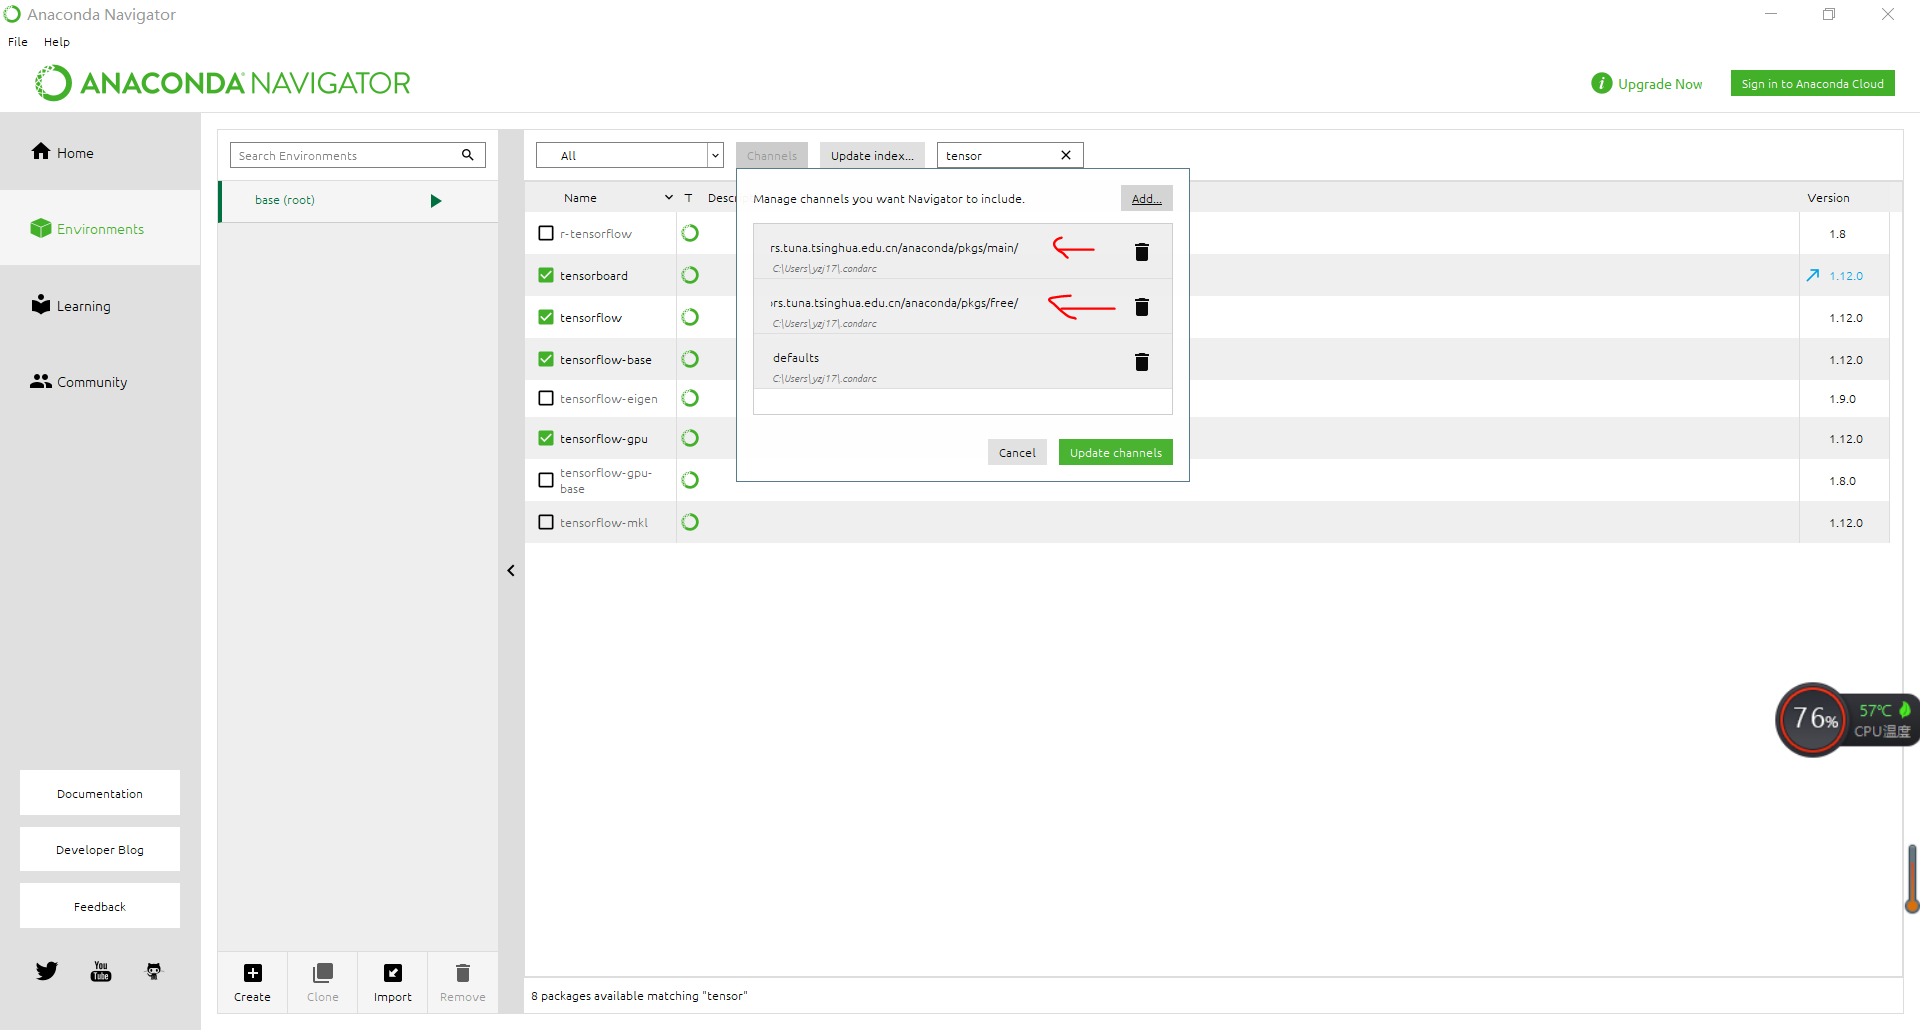Open the Learning section icon

[x=41, y=304]
